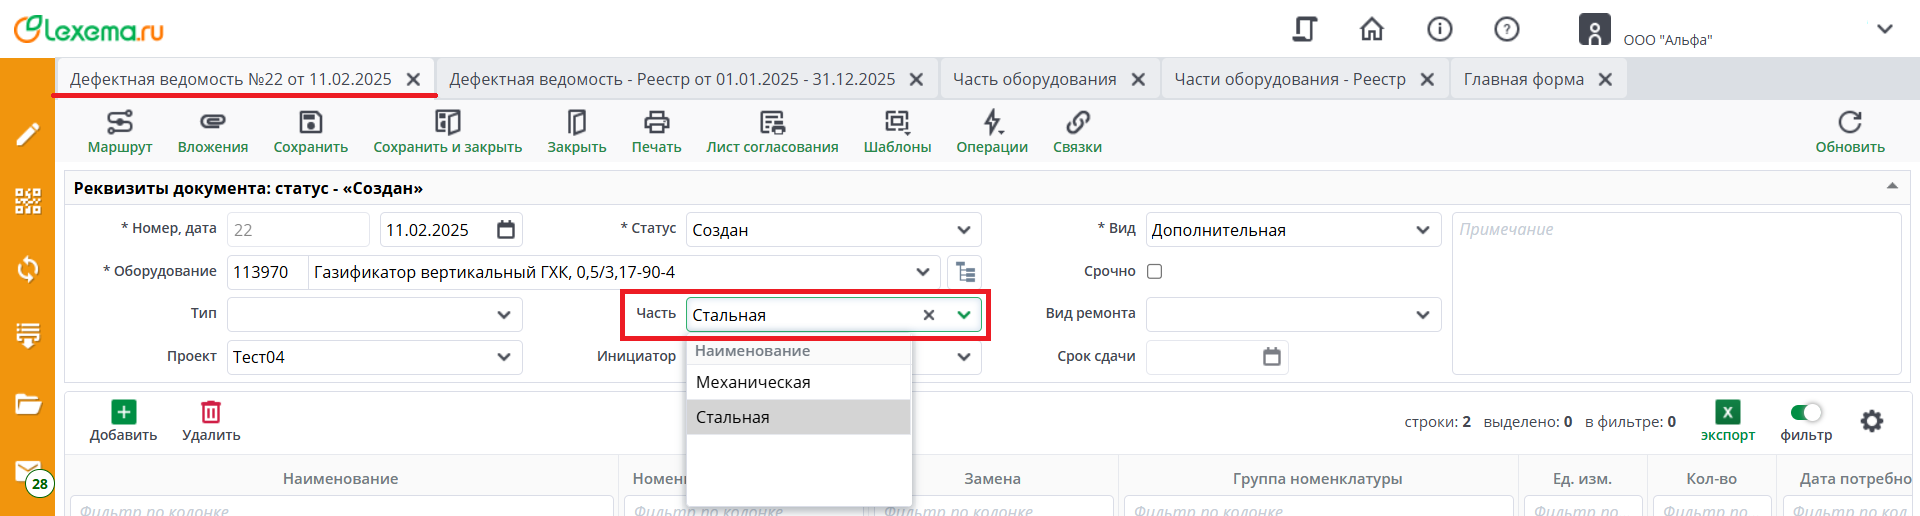
Task: Click the Группа номенклатуры column header
Action: click(x=1318, y=479)
